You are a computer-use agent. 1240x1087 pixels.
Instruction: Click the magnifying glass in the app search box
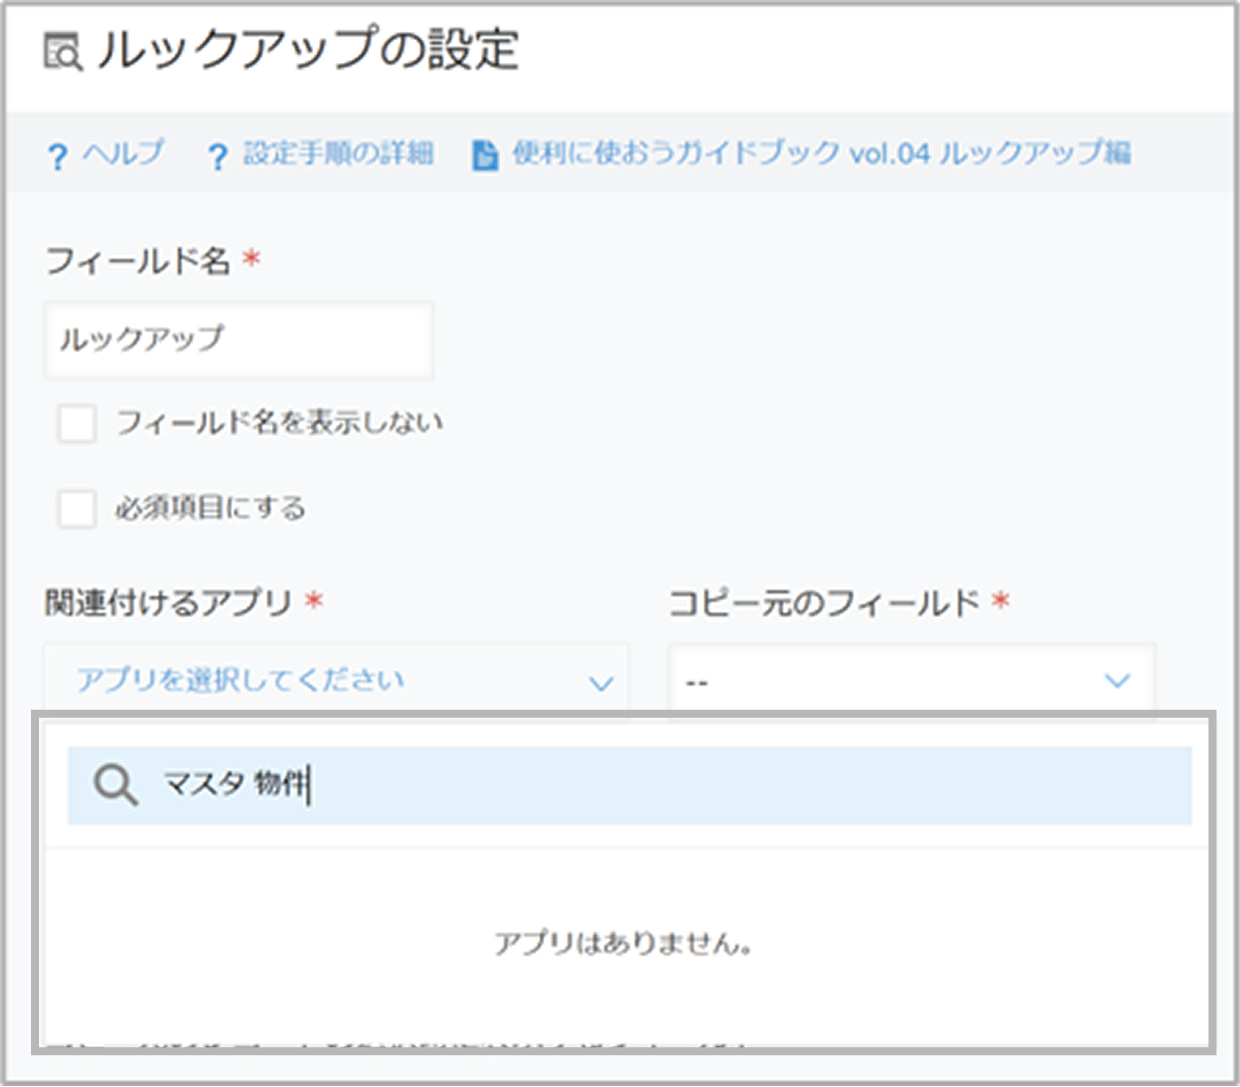115,785
